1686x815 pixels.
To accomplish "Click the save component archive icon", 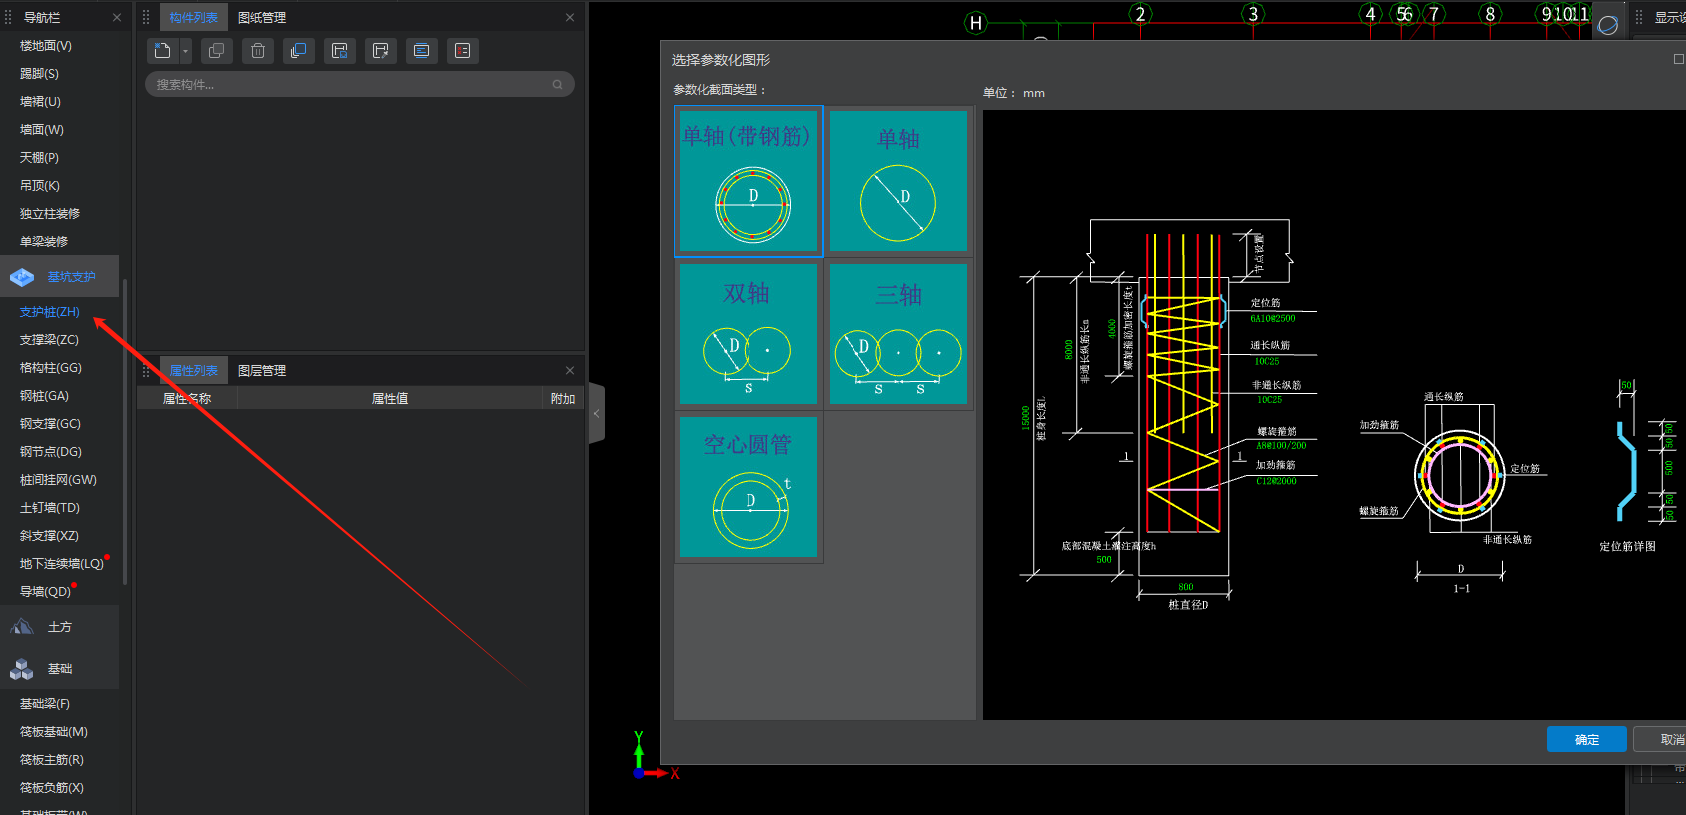I will pos(339,51).
